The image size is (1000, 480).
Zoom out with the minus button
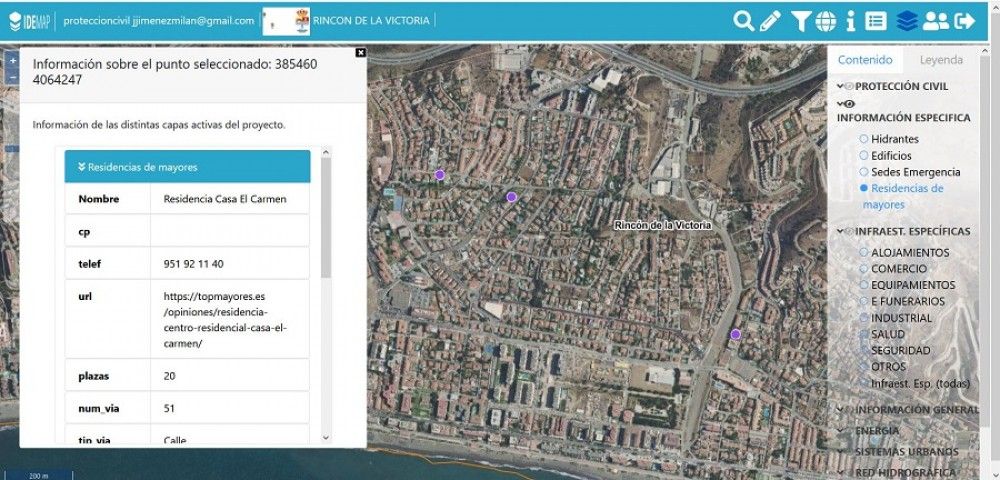pos(13,76)
